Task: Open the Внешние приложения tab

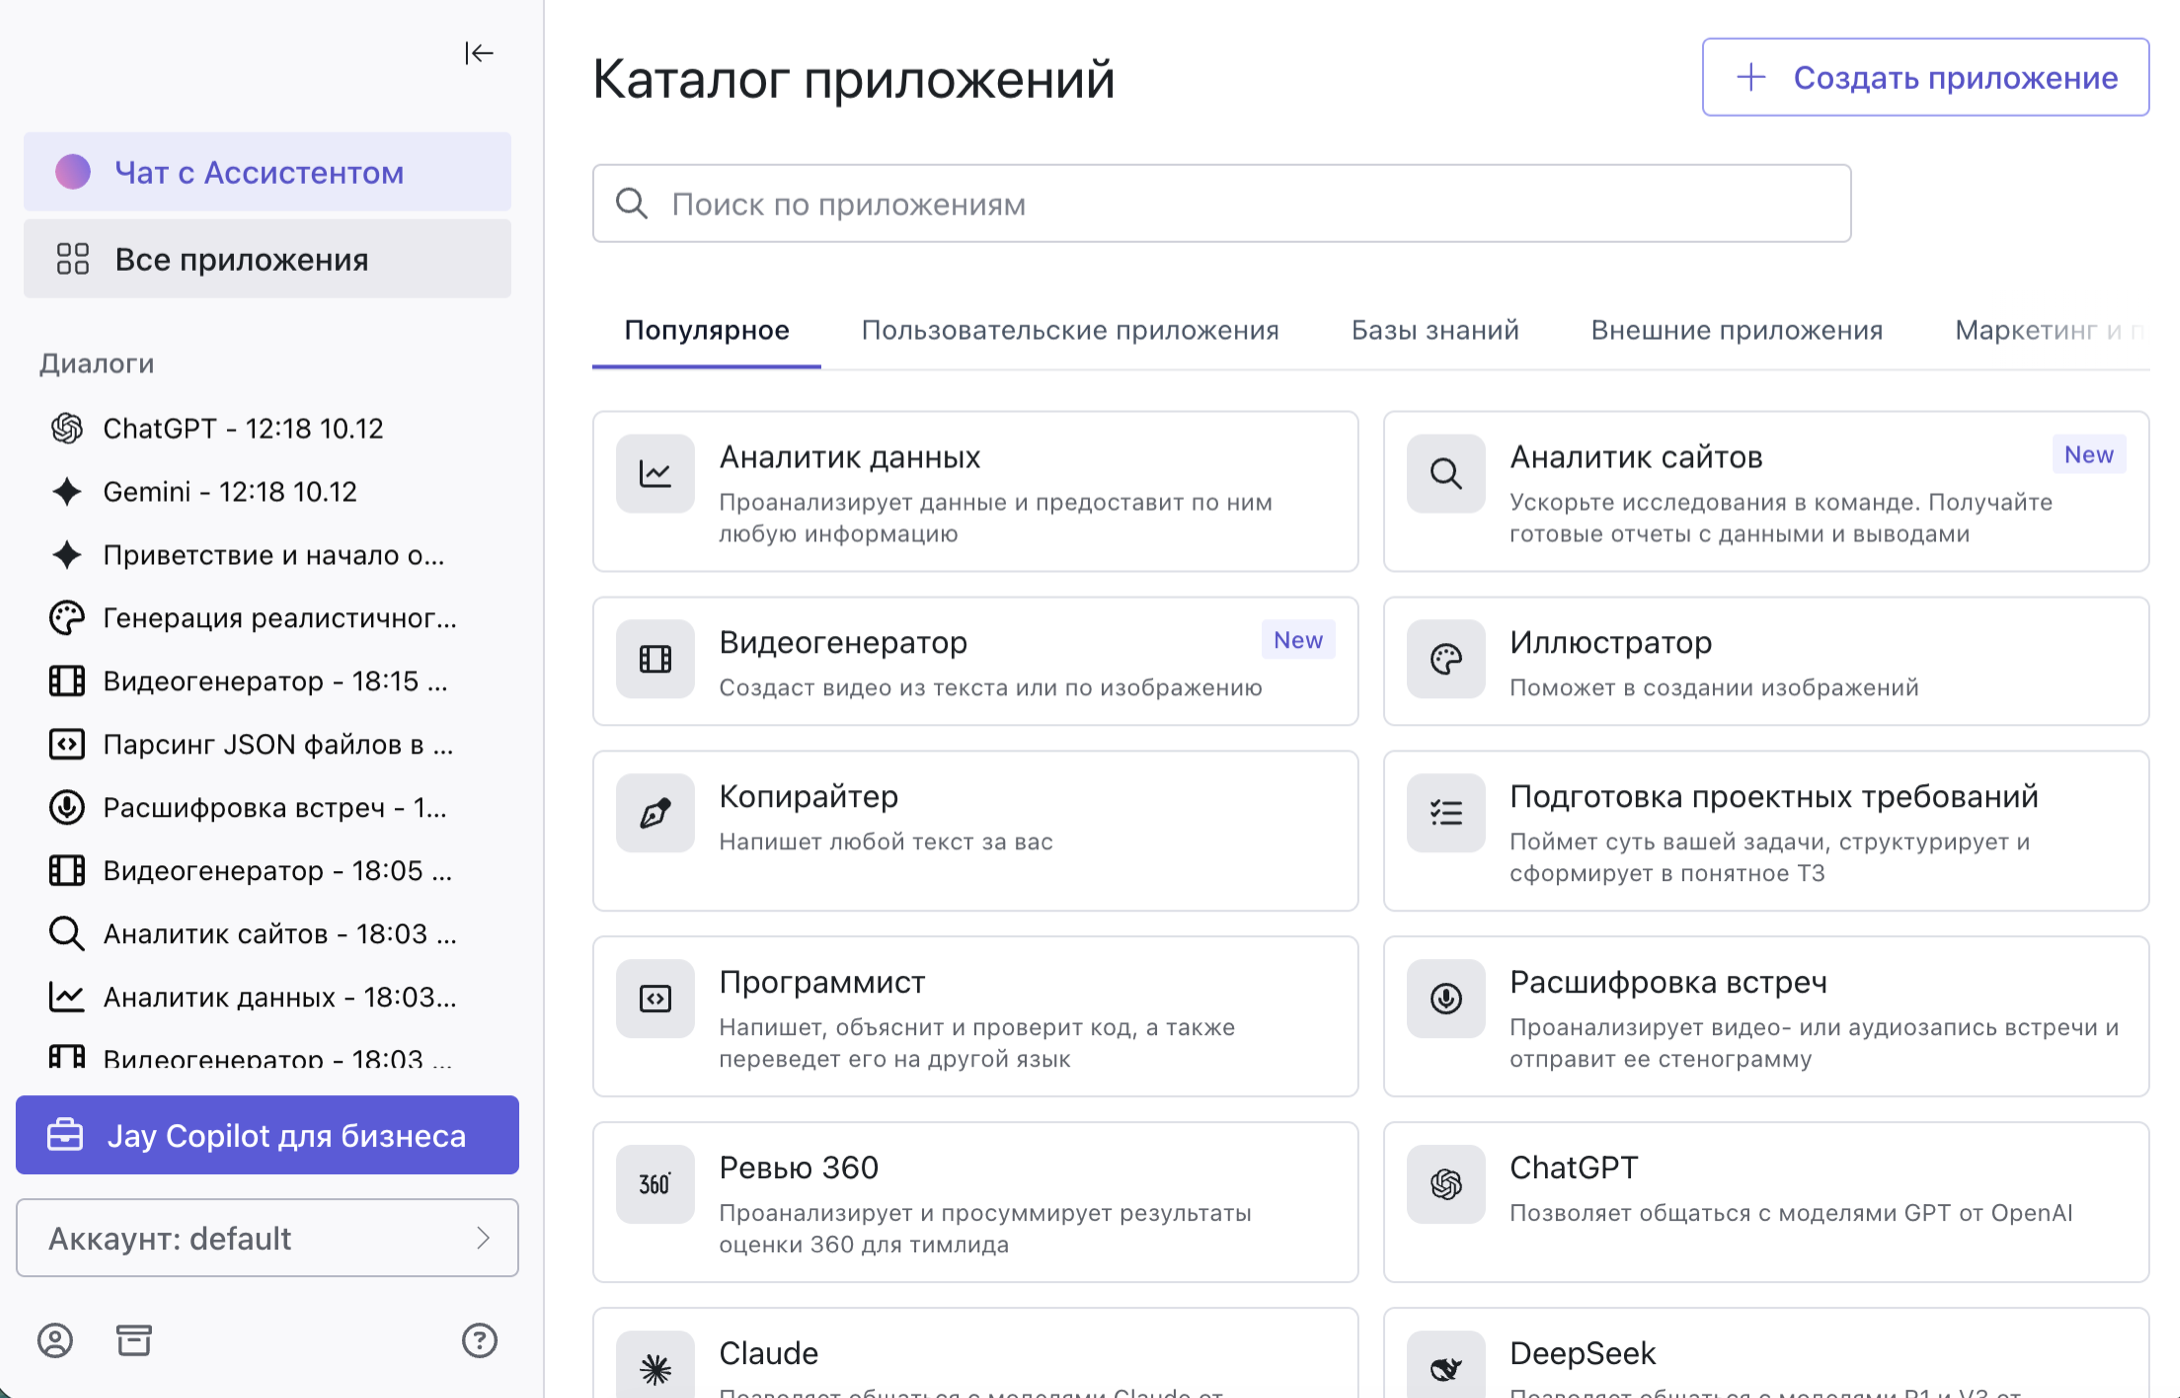Action: [1736, 330]
